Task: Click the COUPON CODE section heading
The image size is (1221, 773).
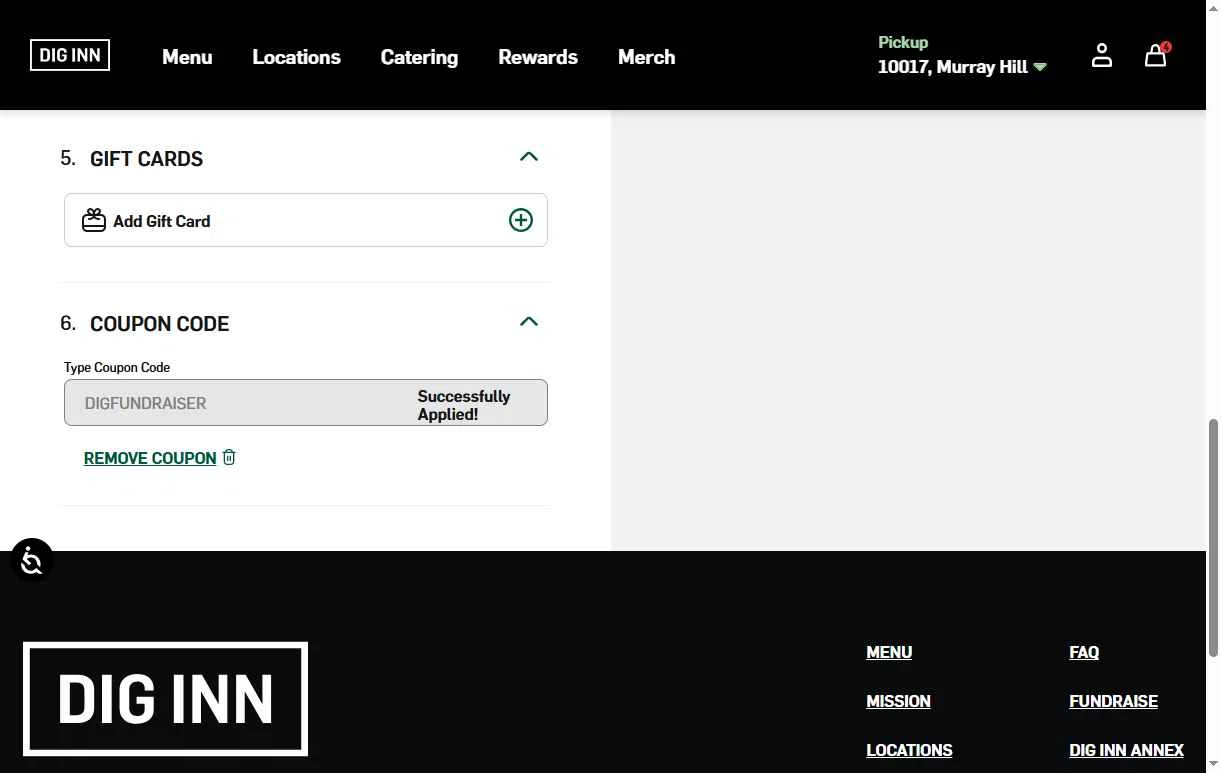Action: pyautogui.click(x=160, y=324)
